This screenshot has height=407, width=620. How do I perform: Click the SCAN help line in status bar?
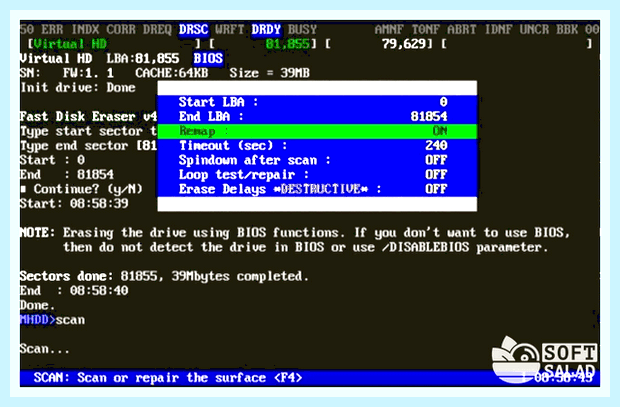click(168, 378)
